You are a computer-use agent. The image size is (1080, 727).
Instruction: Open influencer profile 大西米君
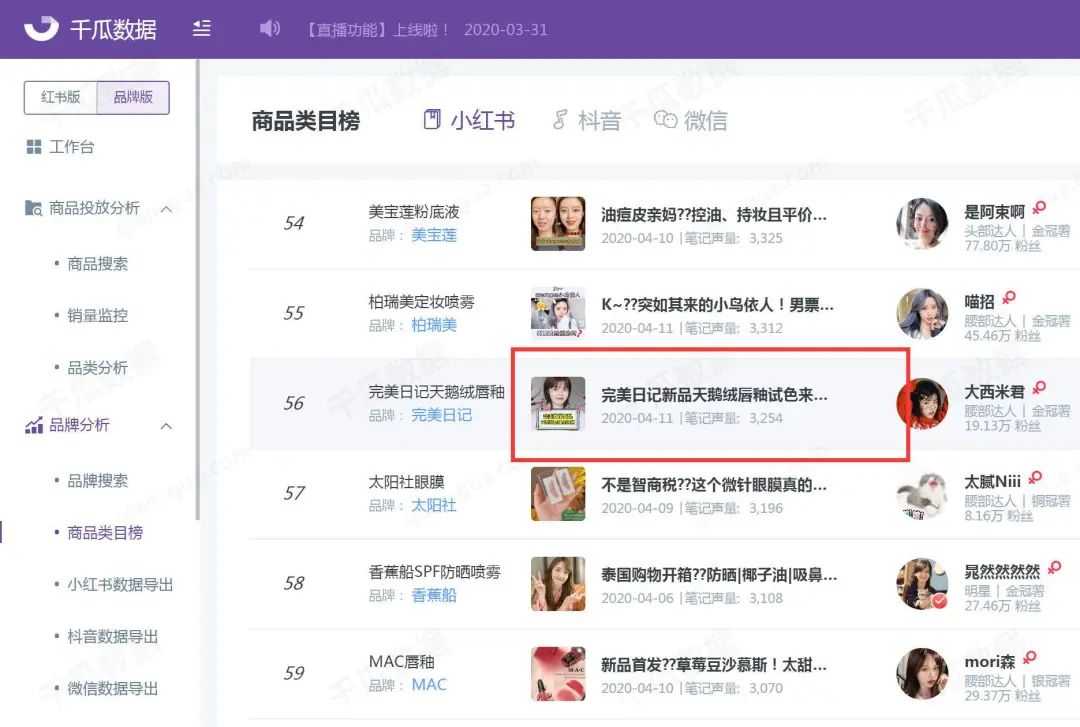(995, 392)
